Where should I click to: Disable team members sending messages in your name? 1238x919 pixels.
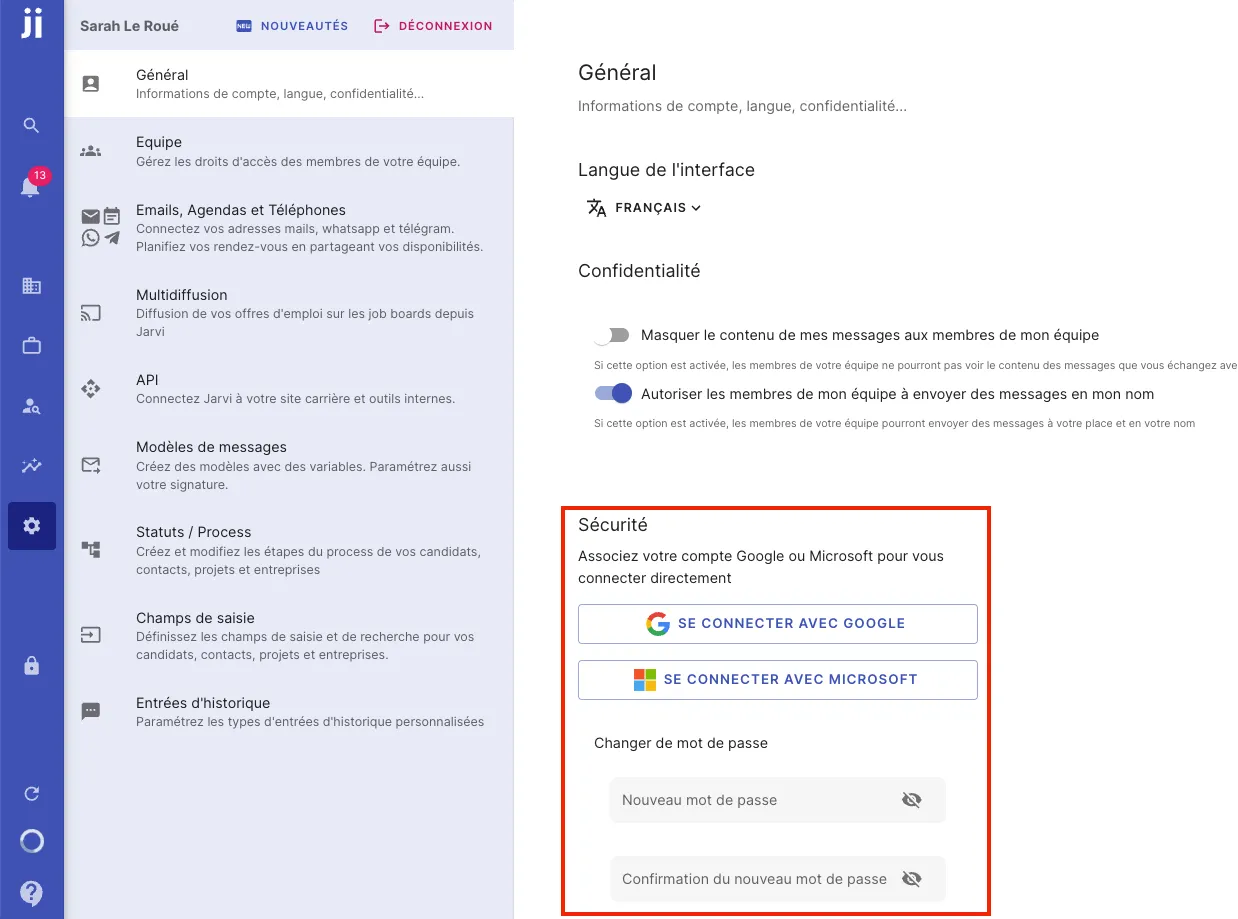click(612, 393)
